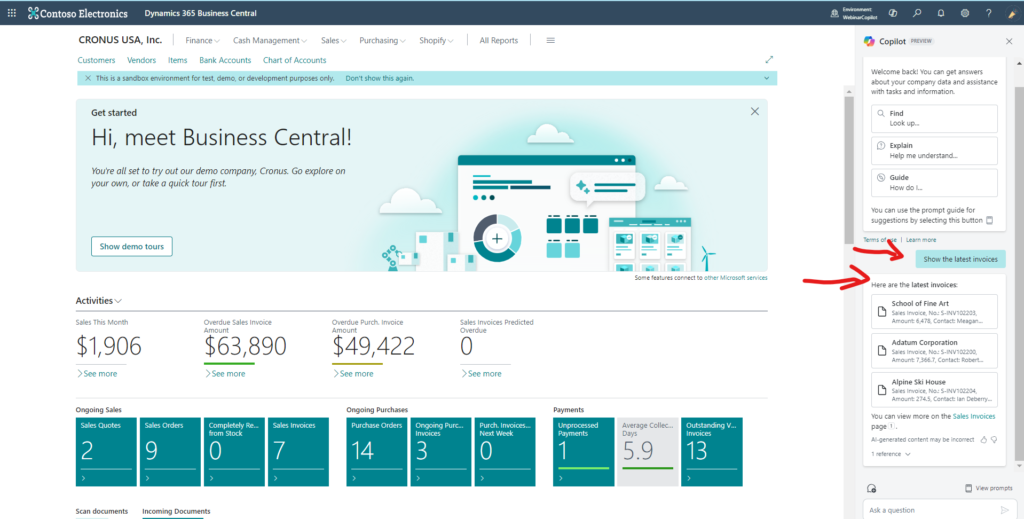1024x519 pixels.
Task: Open the help question mark icon
Action: point(989,13)
